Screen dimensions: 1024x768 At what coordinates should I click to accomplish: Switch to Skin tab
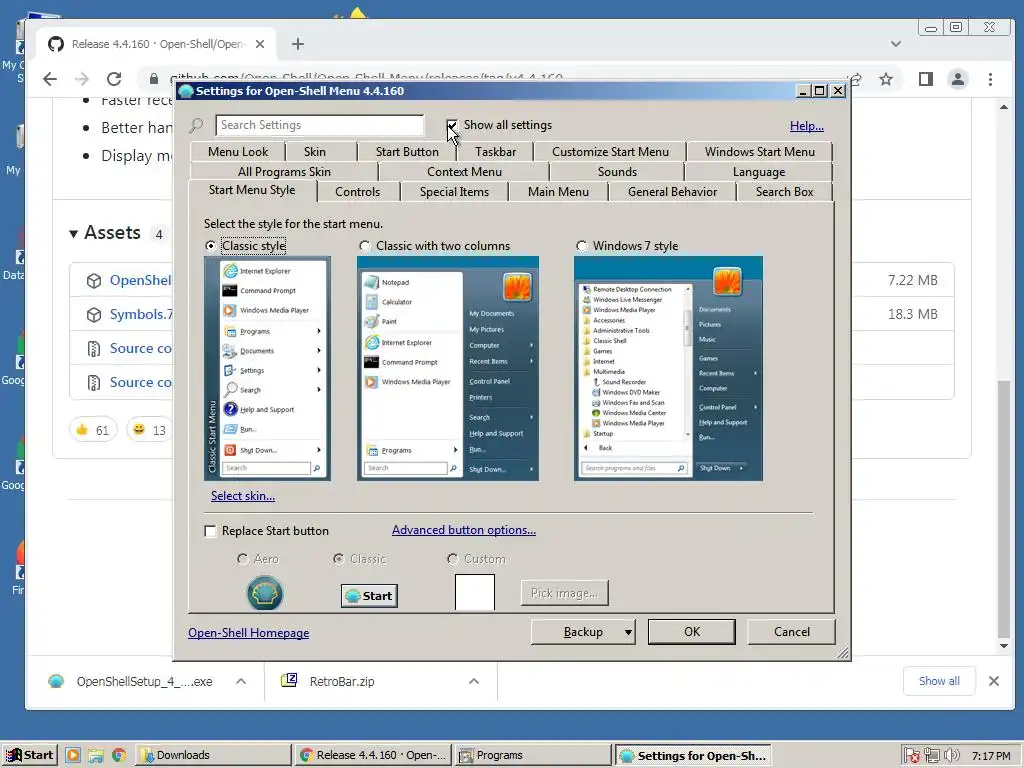click(315, 152)
